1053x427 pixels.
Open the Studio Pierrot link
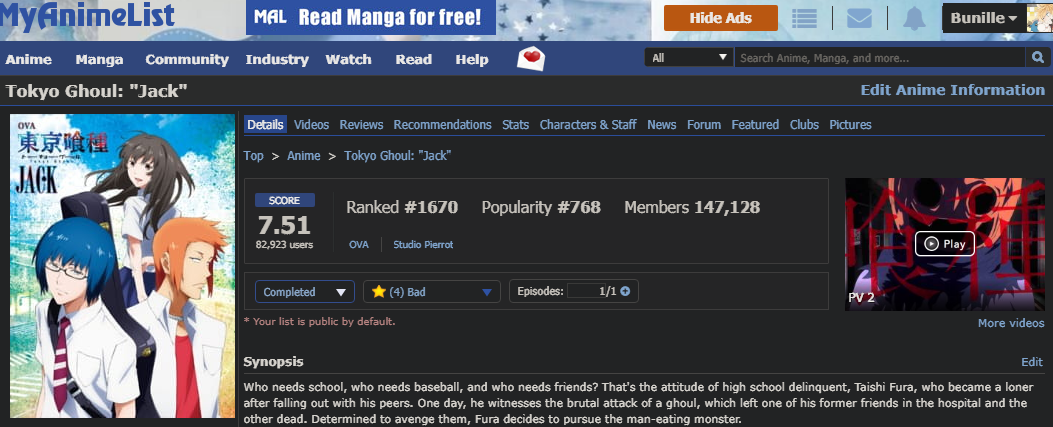[x=423, y=244]
